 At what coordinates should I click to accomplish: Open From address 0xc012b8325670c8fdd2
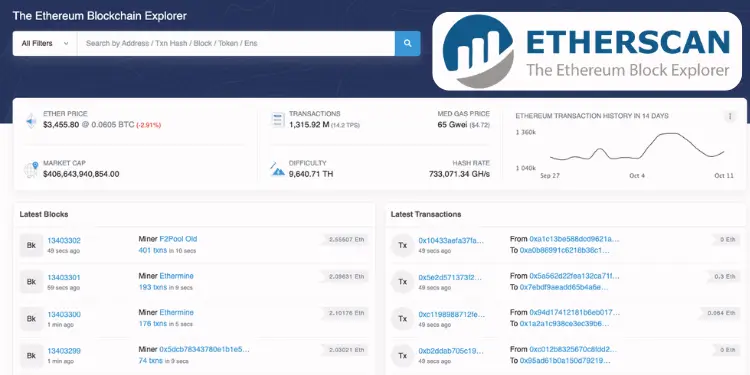(573, 349)
